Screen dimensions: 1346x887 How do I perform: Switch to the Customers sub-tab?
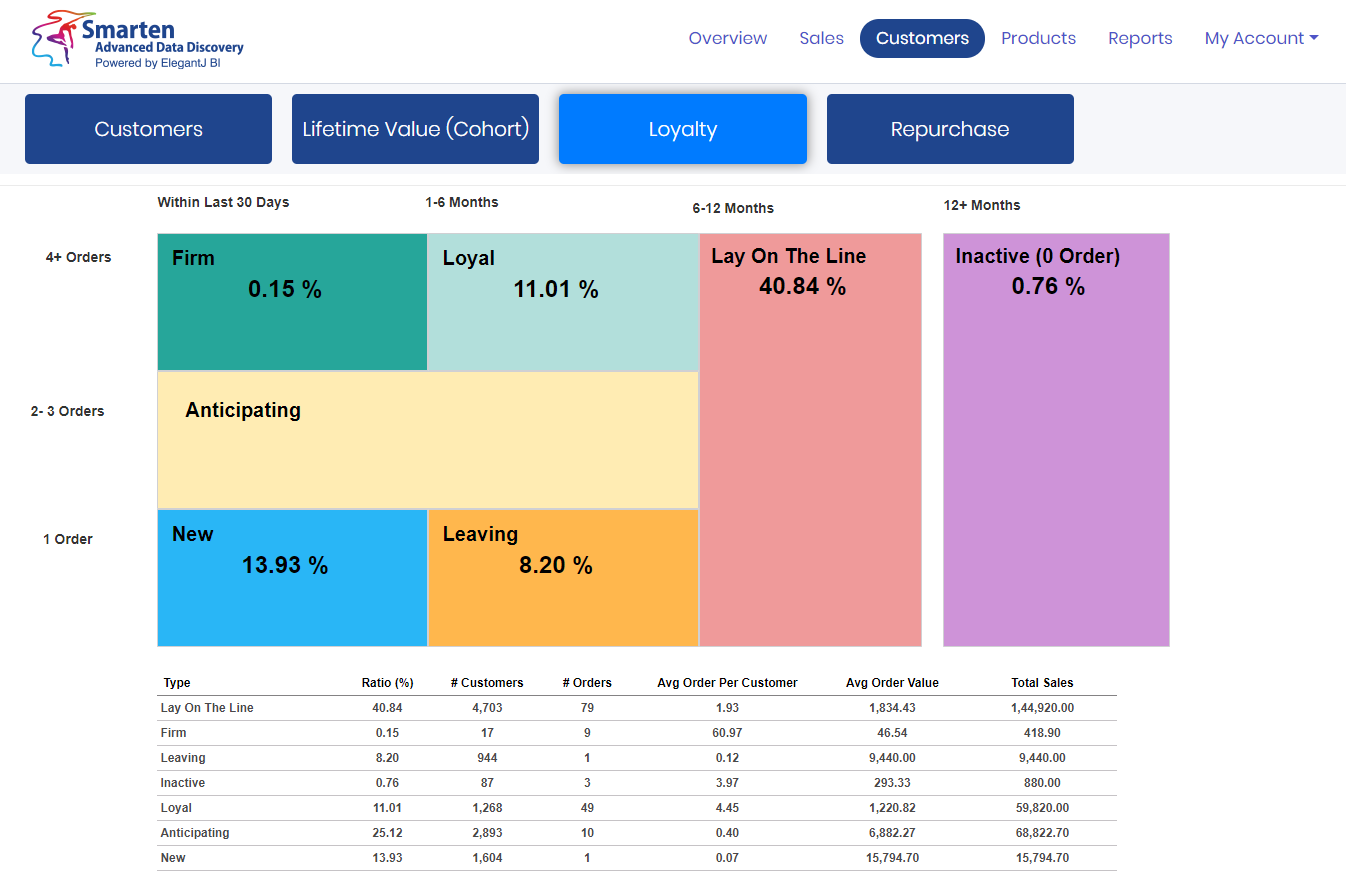click(x=148, y=129)
